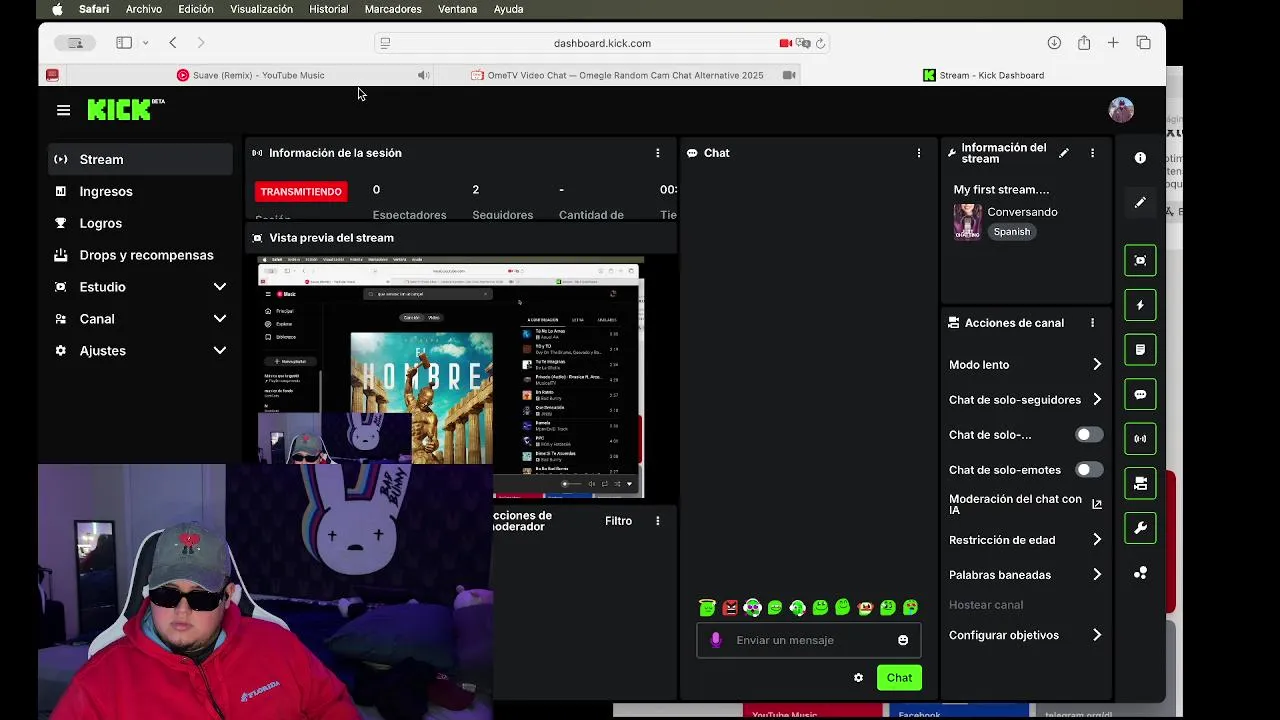This screenshot has width=1280, height=720.
Task: Open the profile avatar menu
Action: coord(1121,110)
